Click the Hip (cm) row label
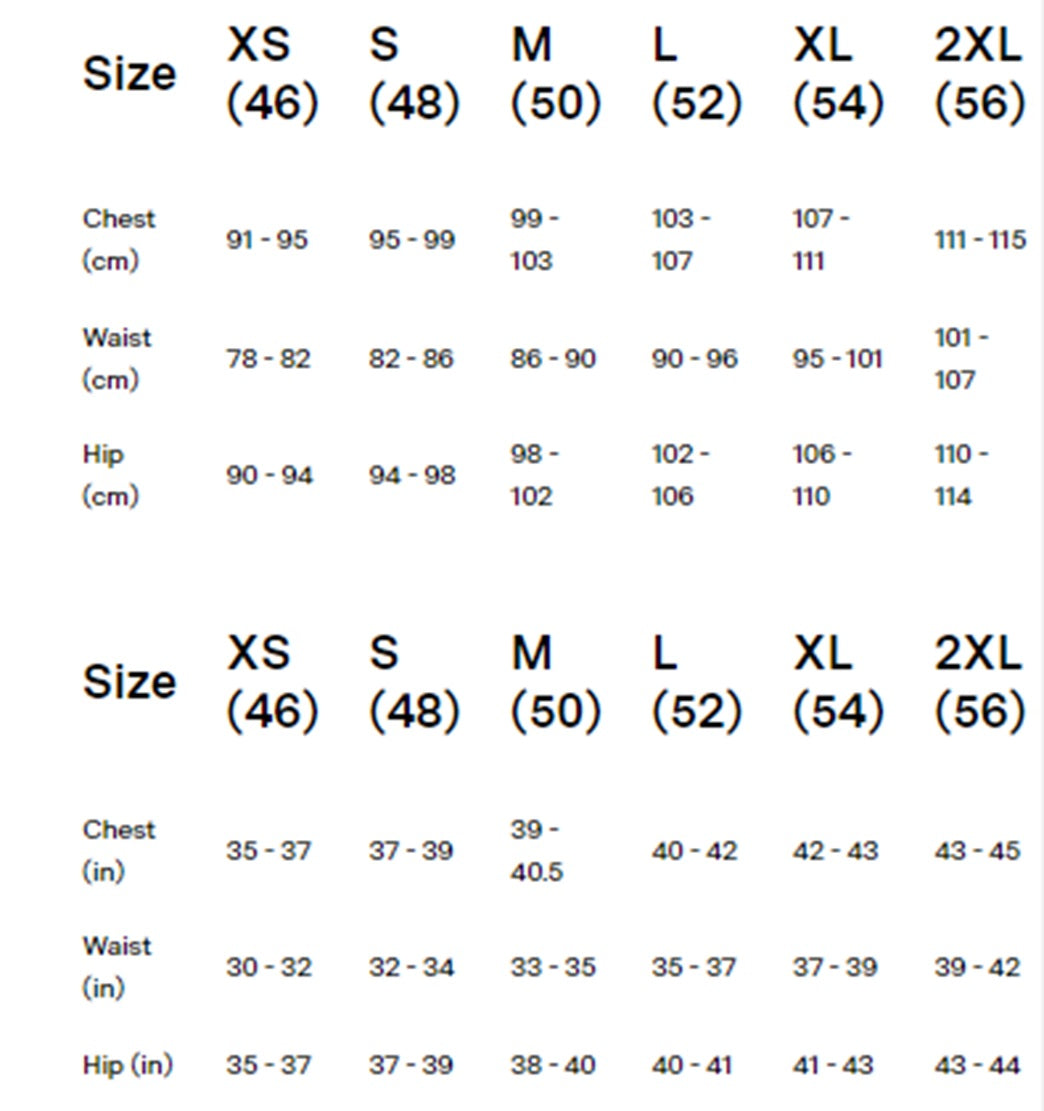Viewport: 1044px width, 1111px height. [110, 475]
